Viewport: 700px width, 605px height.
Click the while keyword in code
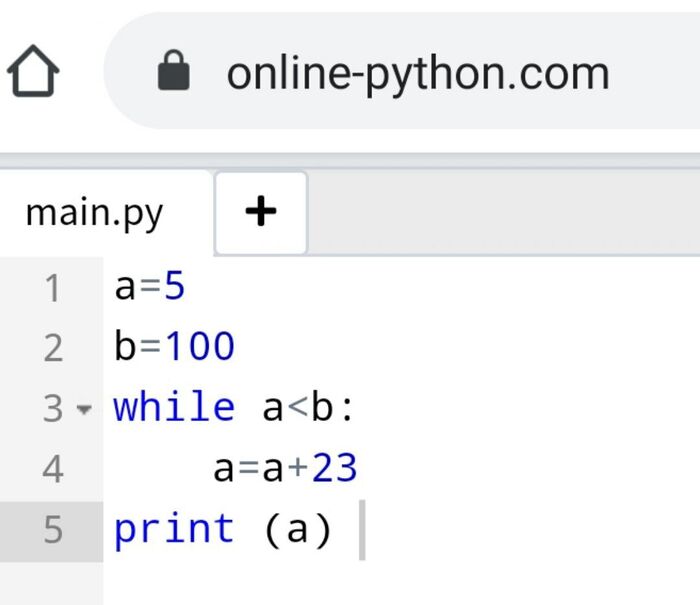point(174,408)
